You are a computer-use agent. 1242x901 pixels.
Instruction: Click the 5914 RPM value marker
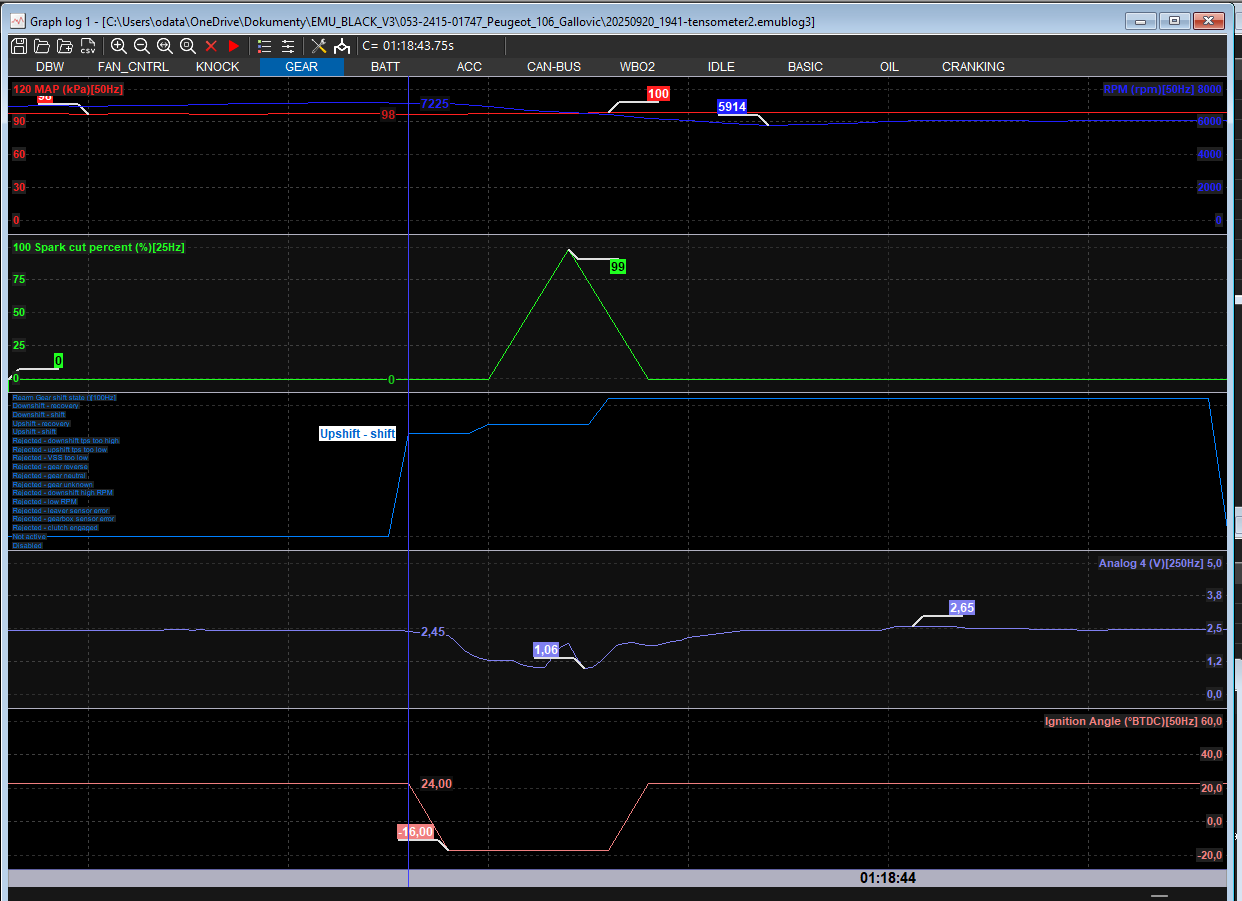pyautogui.click(x=732, y=107)
